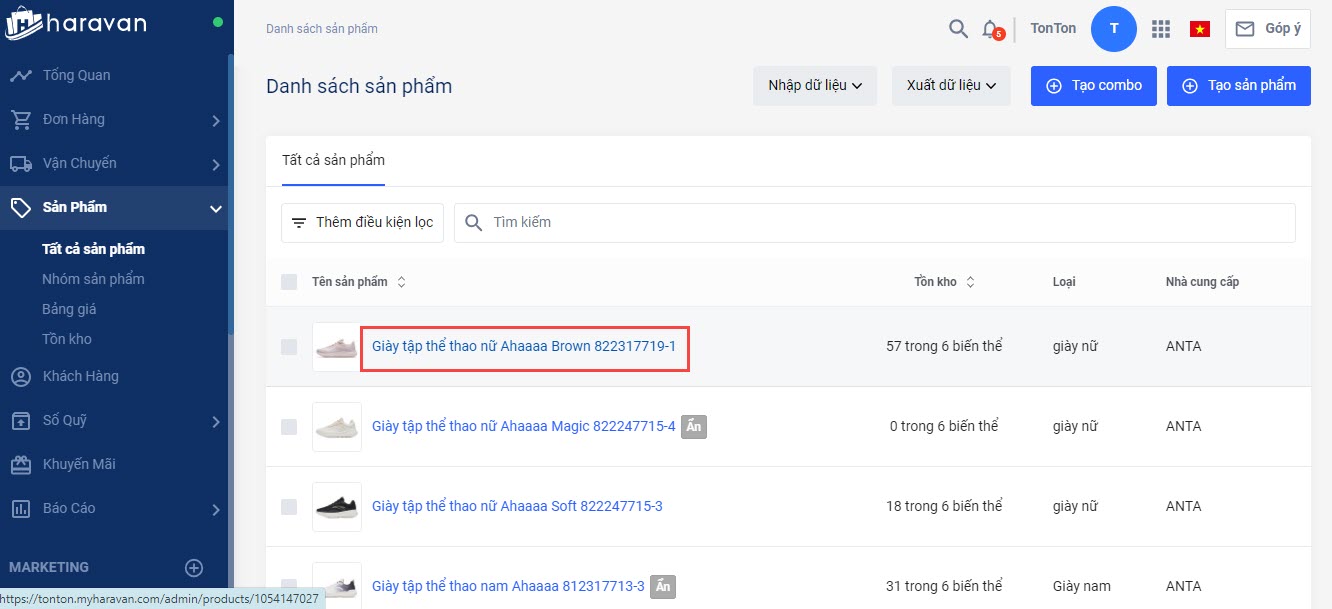
Task: Expand the Vận Chuyển submenu arrow
Action: pos(216,165)
